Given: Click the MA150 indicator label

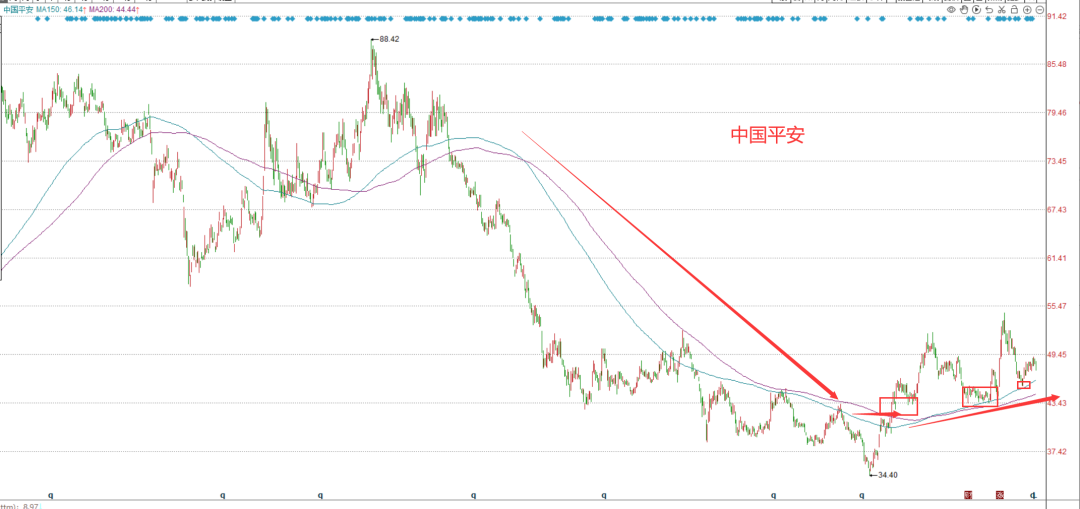Looking at the screenshot, I should [x=61, y=10].
